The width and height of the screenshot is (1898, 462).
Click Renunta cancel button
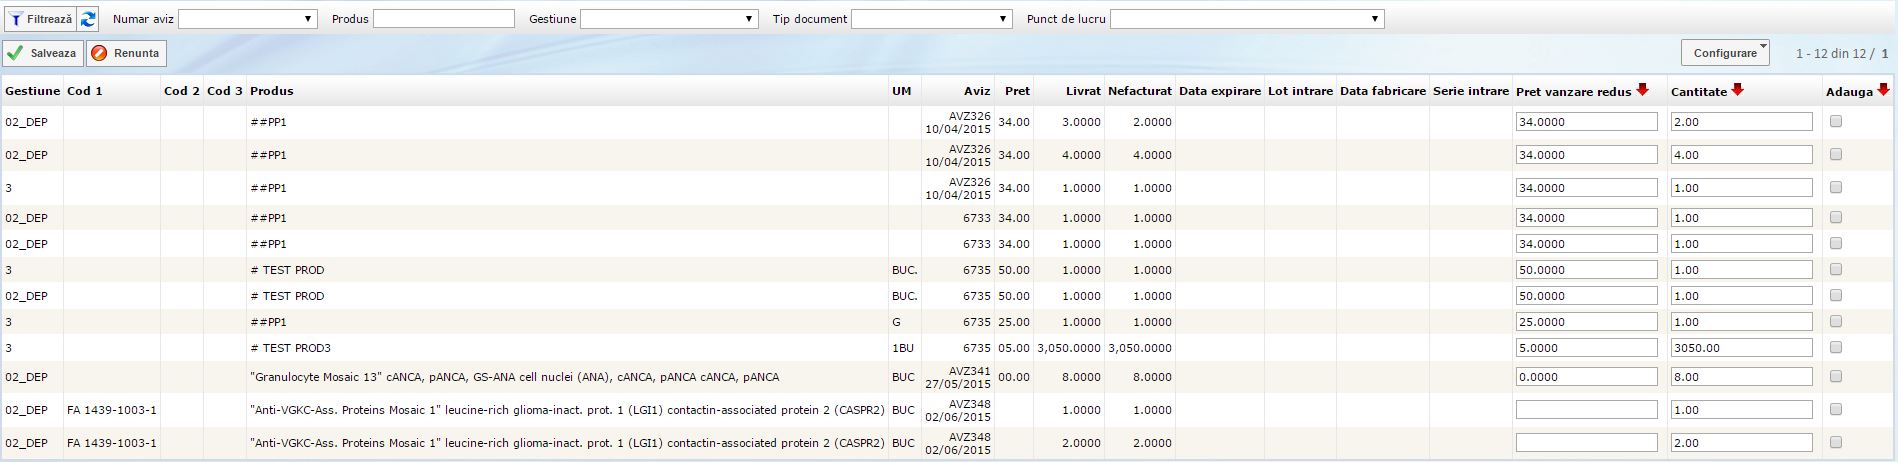(x=126, y=53)
